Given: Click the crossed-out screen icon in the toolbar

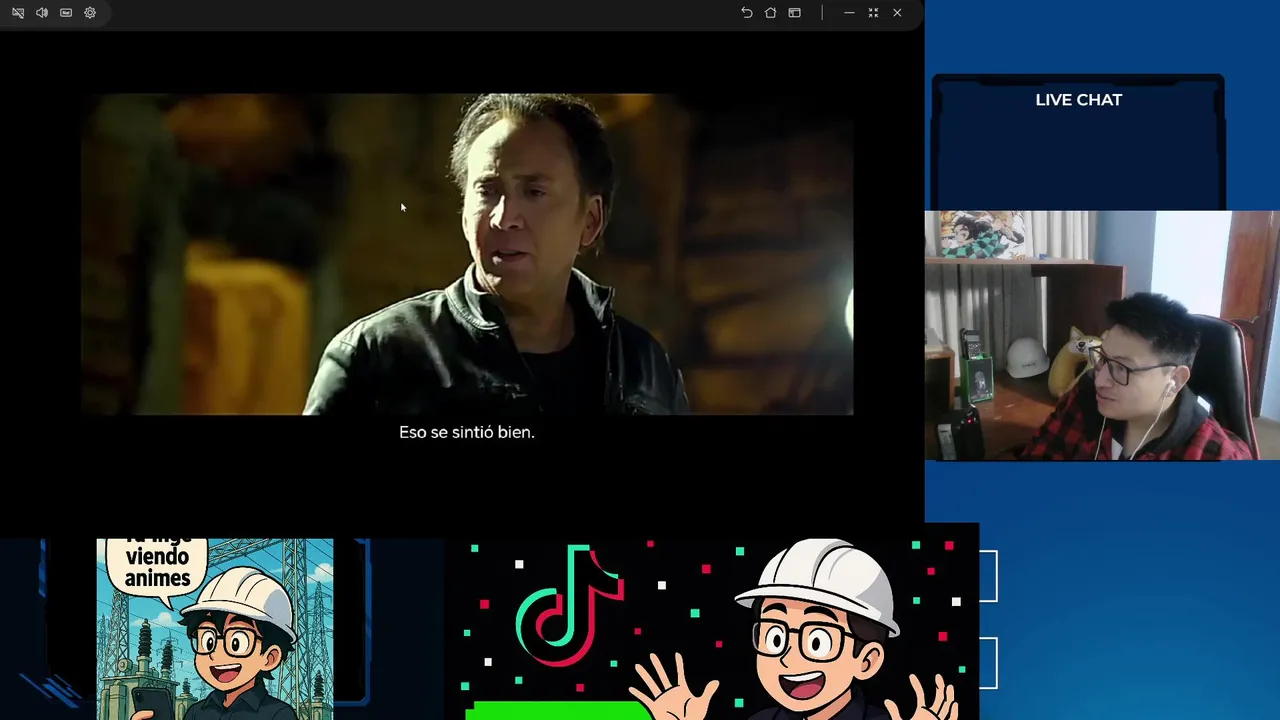Looking at the screenshot, I should tap(18, 13).
